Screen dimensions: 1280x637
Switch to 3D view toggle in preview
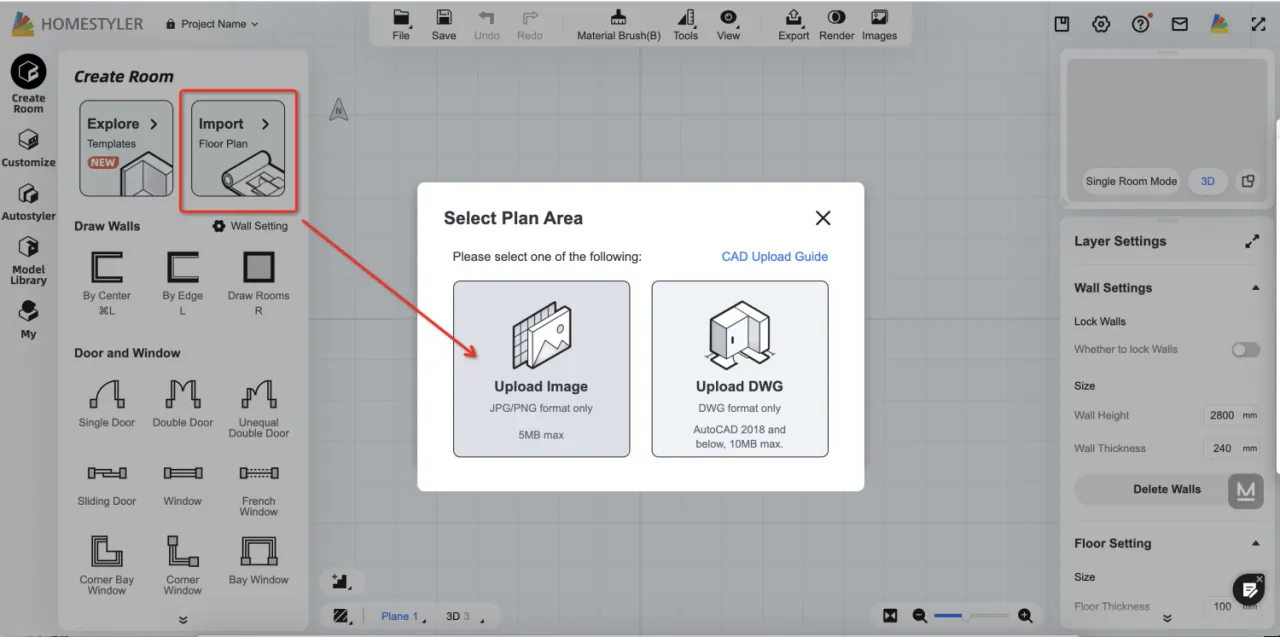1208,181
